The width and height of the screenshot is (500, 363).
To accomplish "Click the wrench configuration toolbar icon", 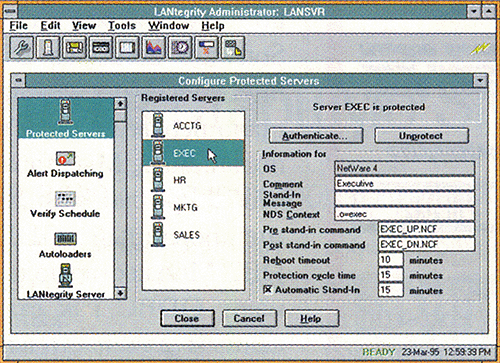I will tap(22, 48).
